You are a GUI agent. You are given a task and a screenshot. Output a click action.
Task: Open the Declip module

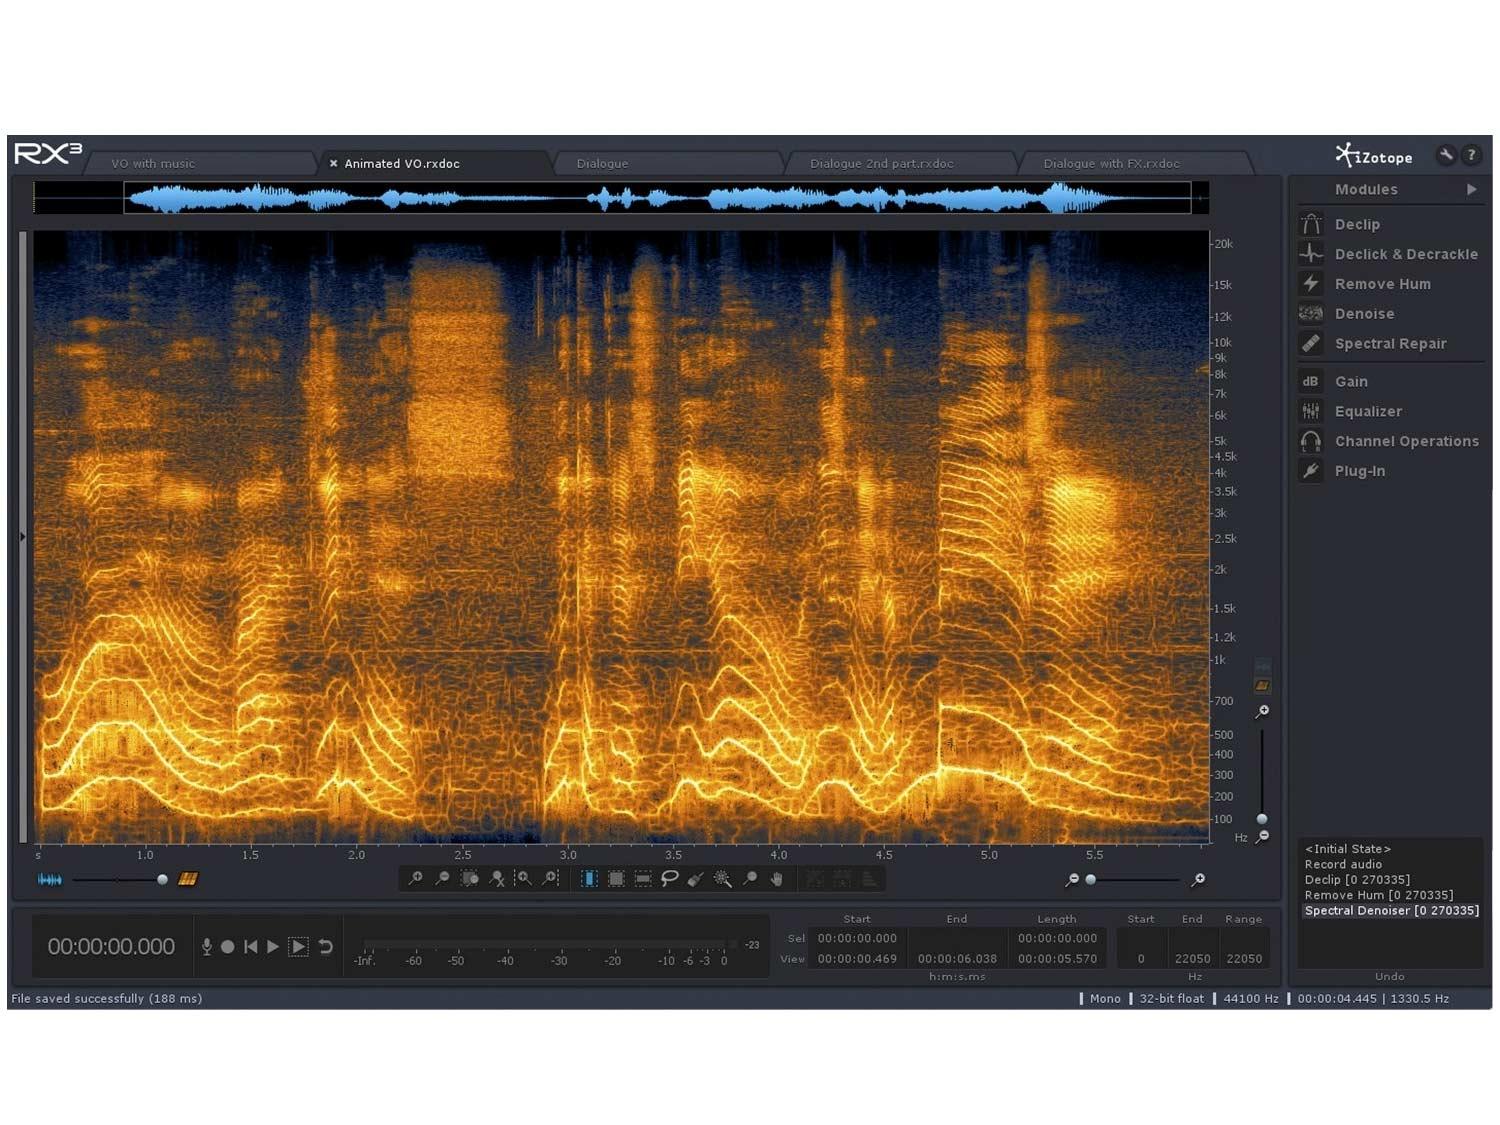pos(1356,224)
